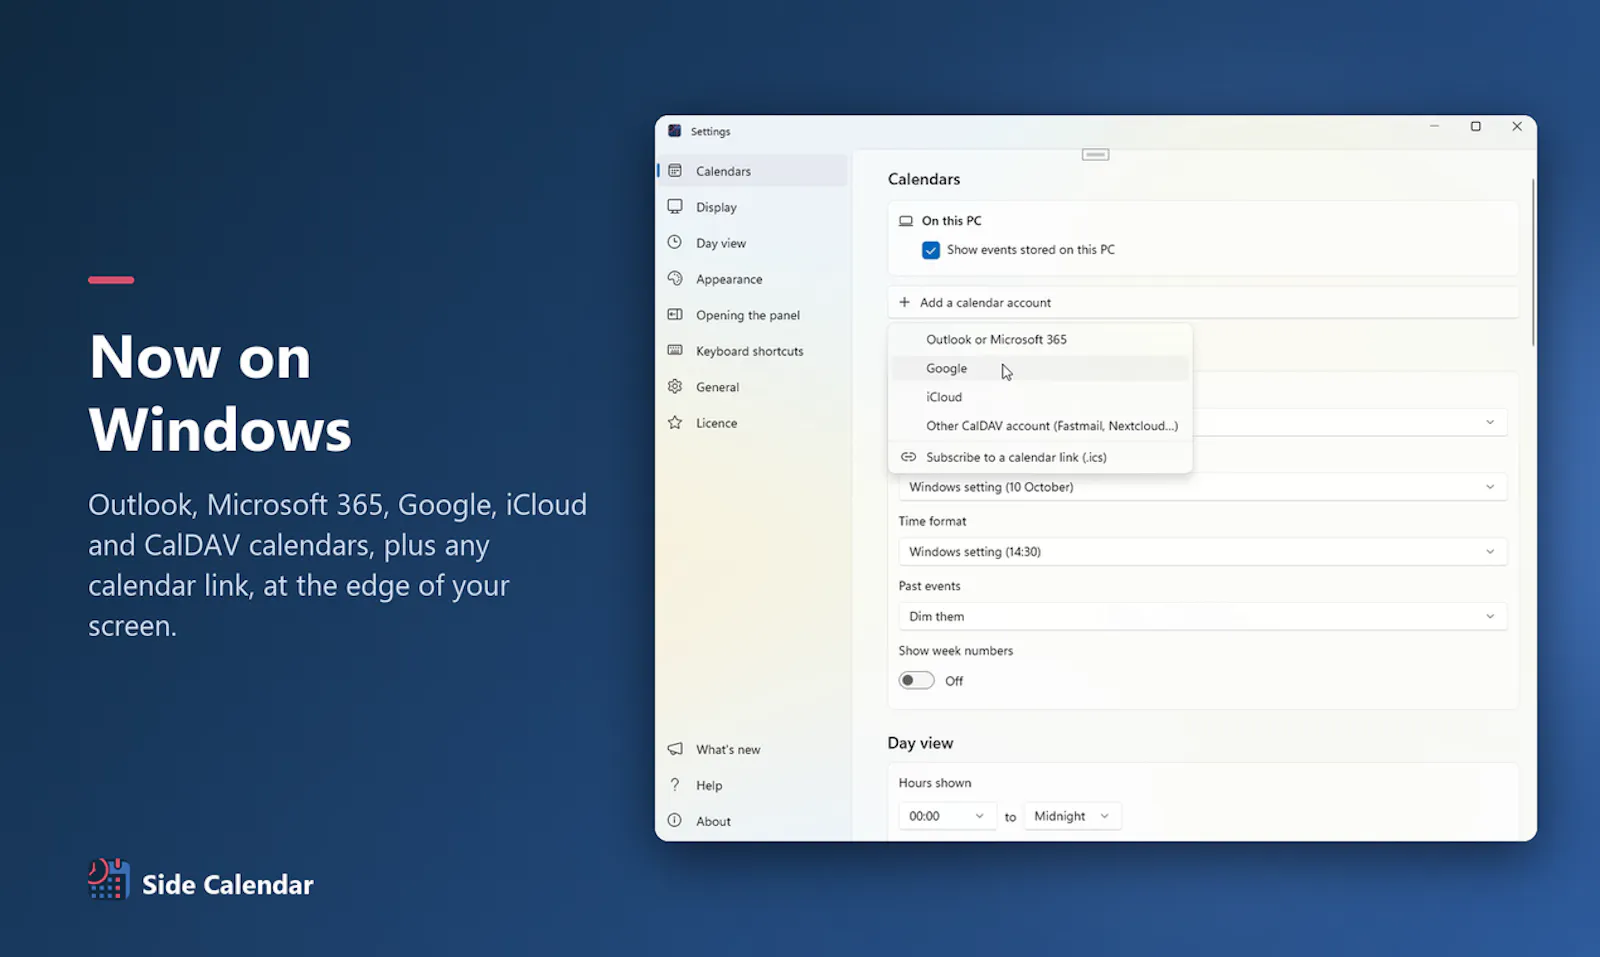Click the Keyboard shortcuts keyboard icon
Viewport: 1600px width, 957px height.
click(675, 351)
